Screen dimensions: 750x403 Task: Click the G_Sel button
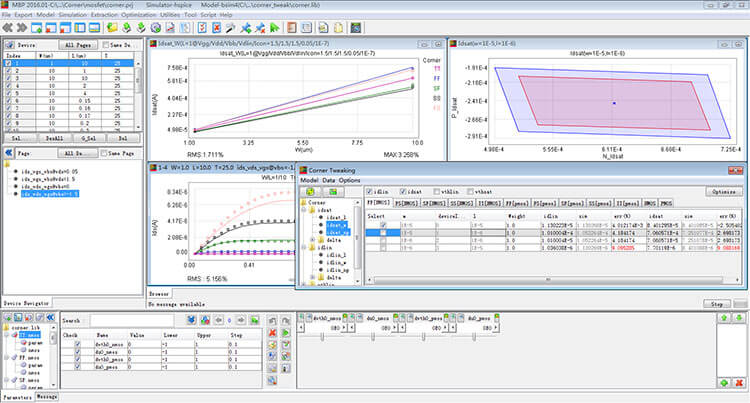[88, 138]
